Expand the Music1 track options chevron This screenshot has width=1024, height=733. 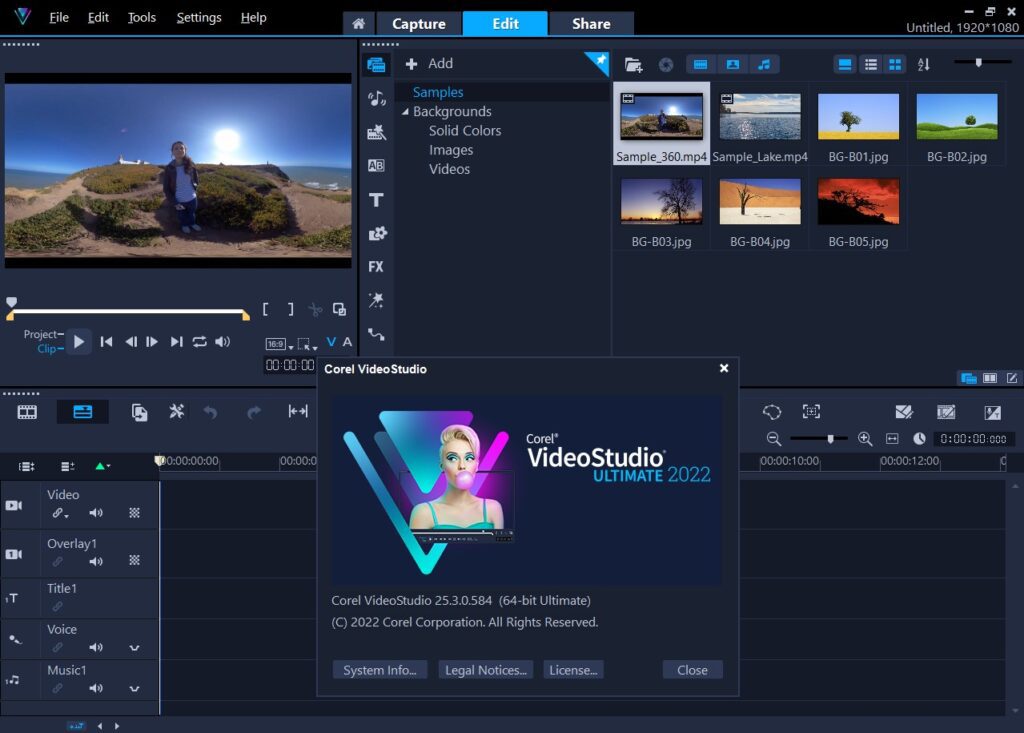pyautogui.click(x=135, y=688)
